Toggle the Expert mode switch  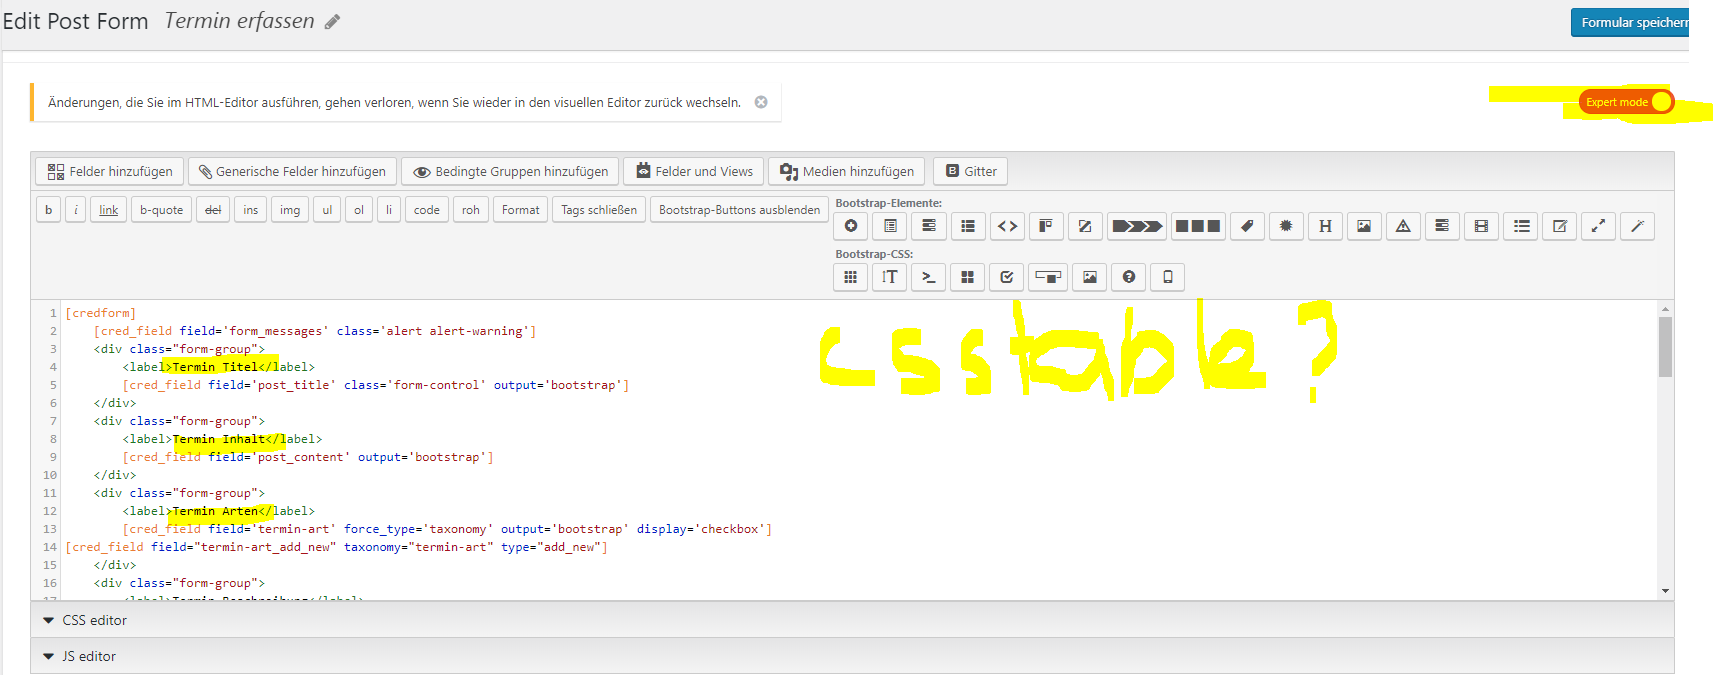(x=1627, y=102)
